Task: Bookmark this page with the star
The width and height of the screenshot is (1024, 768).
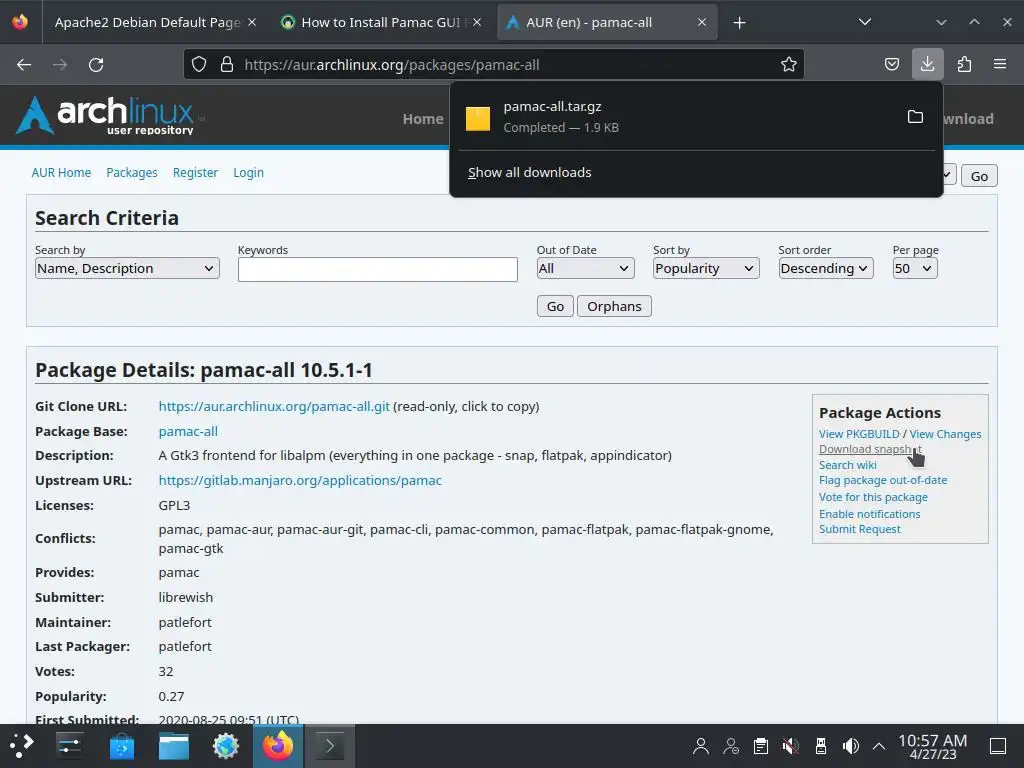Action: click(x=788, y=64)
